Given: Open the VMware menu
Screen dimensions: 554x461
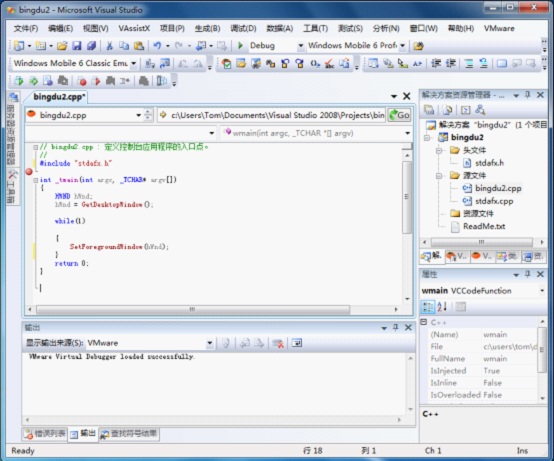Looking at the screenshot, I should point(499,28).
